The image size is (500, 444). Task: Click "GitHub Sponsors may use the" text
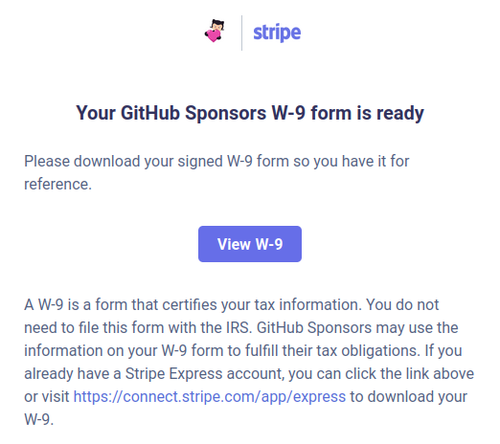357,328
